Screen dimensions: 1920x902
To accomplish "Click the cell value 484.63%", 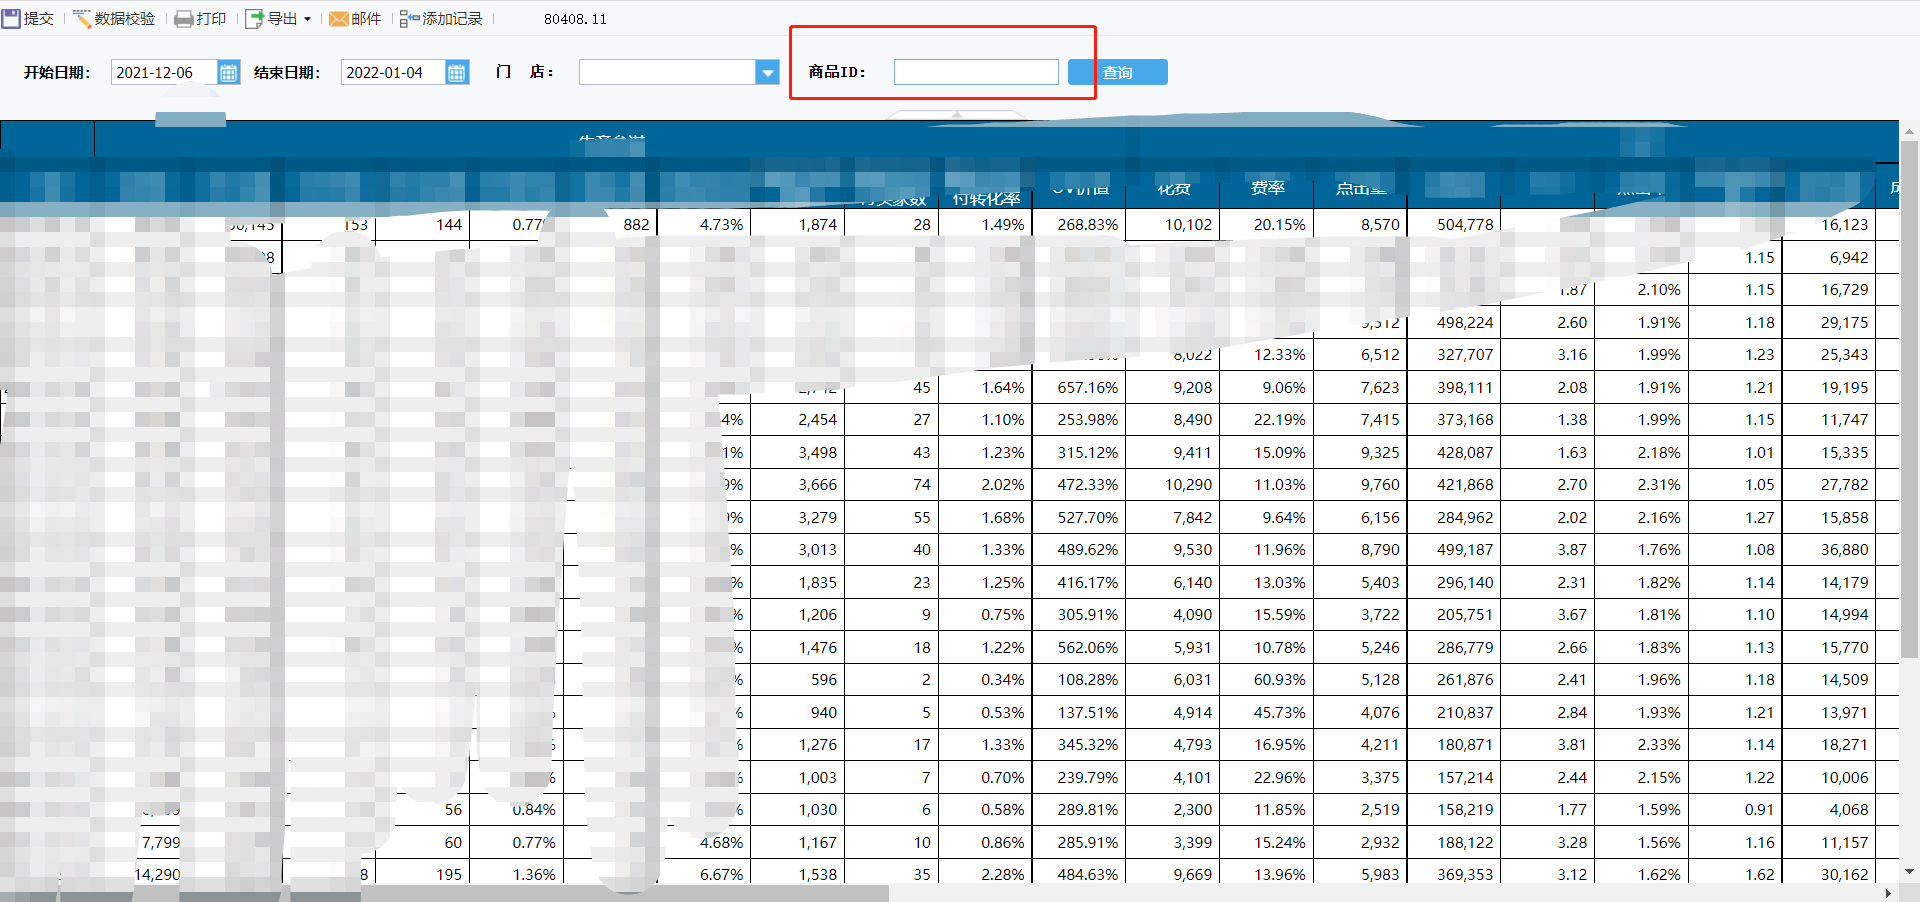I will click(x=1087, y=875).
